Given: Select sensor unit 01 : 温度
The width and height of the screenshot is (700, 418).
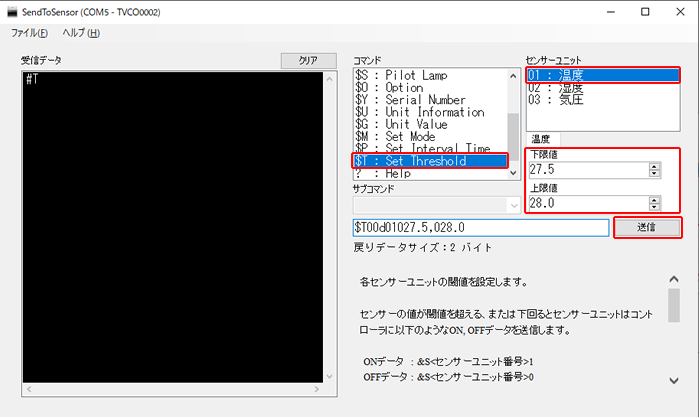Looking at the screenshot, I should point(603,75).
